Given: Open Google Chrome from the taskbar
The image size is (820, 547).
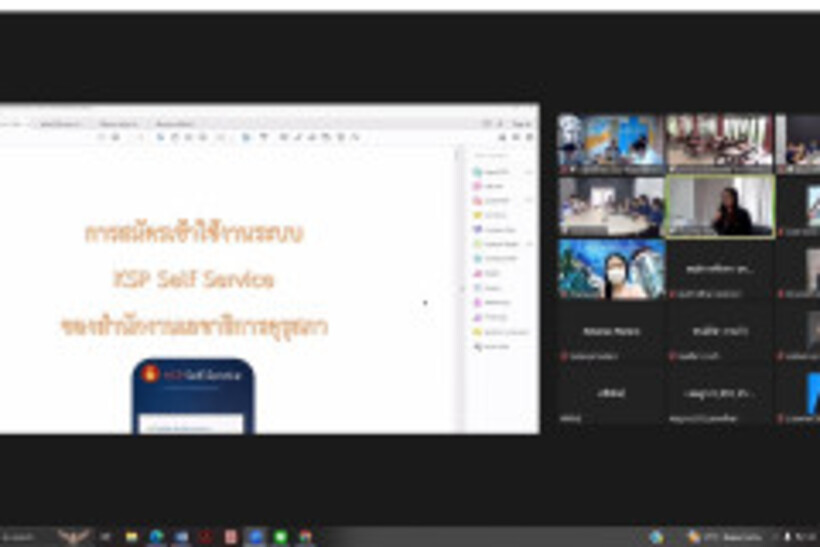Looking at the screenshot, I should (305, 537).
